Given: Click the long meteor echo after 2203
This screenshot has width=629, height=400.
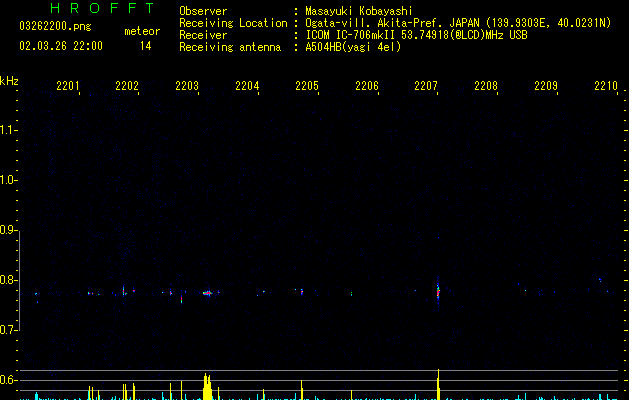Looking at the screenshot, I should point(207,293).
